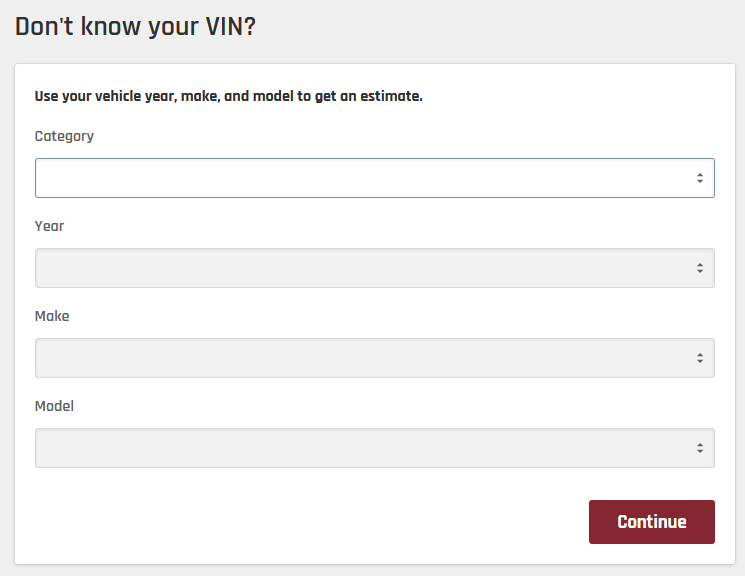Select the Model field label
The height and width of the screenshot is (576, 745).
[x=54, y=406]
